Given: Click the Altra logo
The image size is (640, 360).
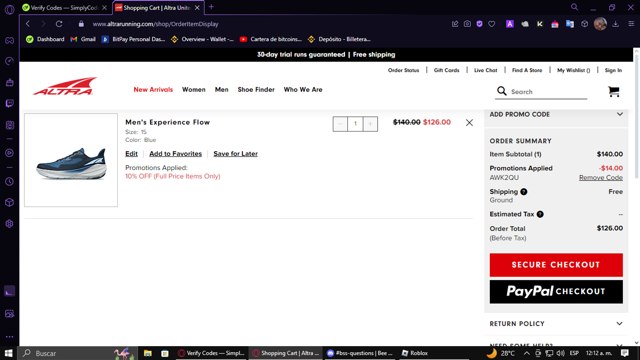Looking at the screenshot, I should pyautogui.click(x=65, y=86).
